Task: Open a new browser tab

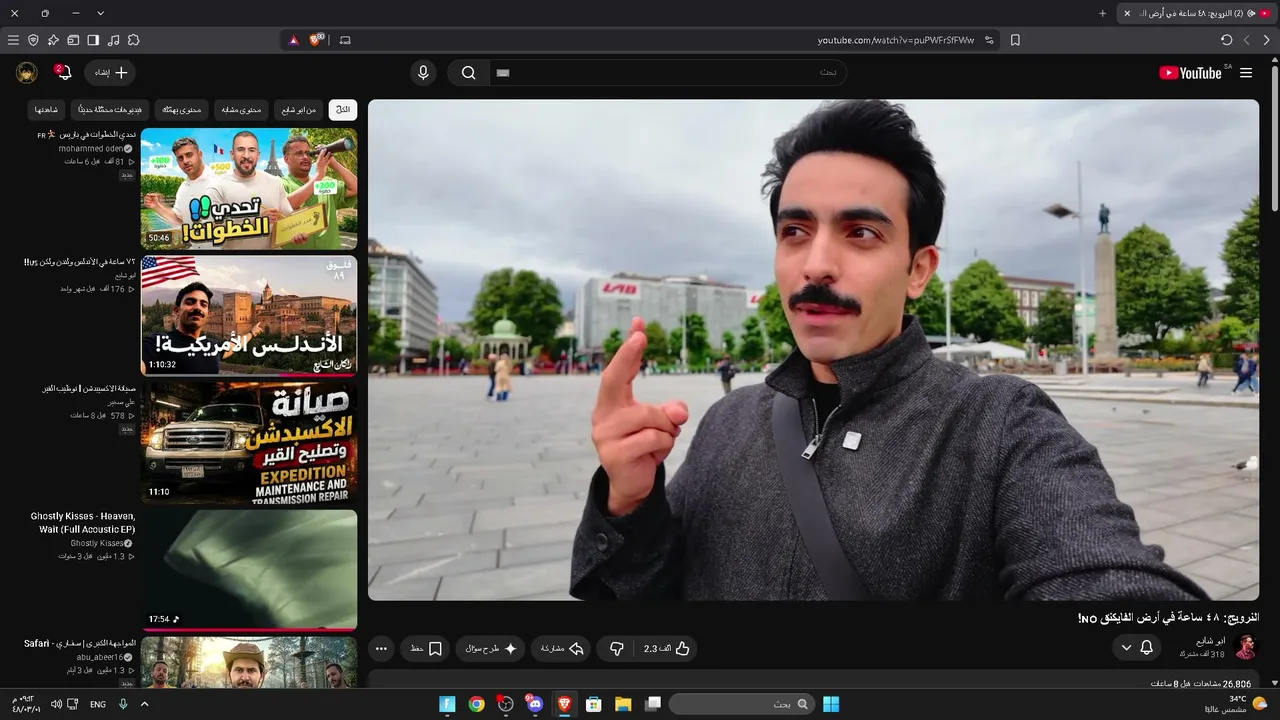Action: (1103, 13)
